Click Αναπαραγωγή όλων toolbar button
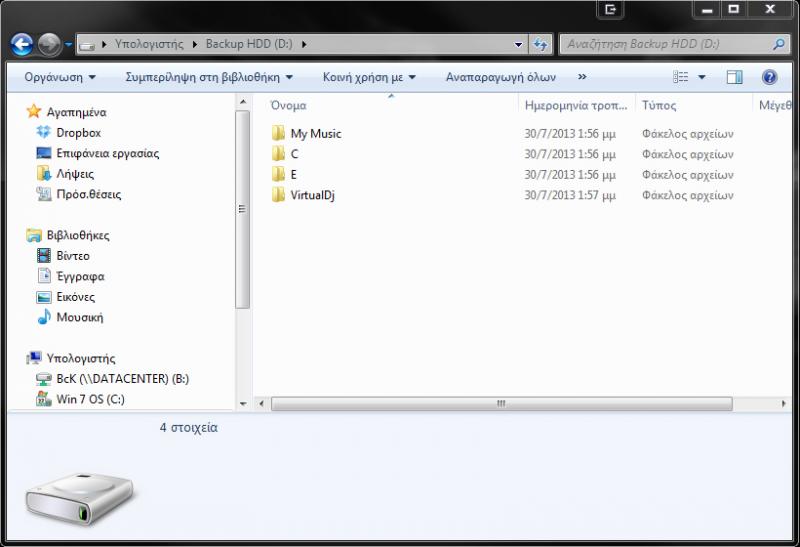800x547 pixels. [x=501, y=77]
